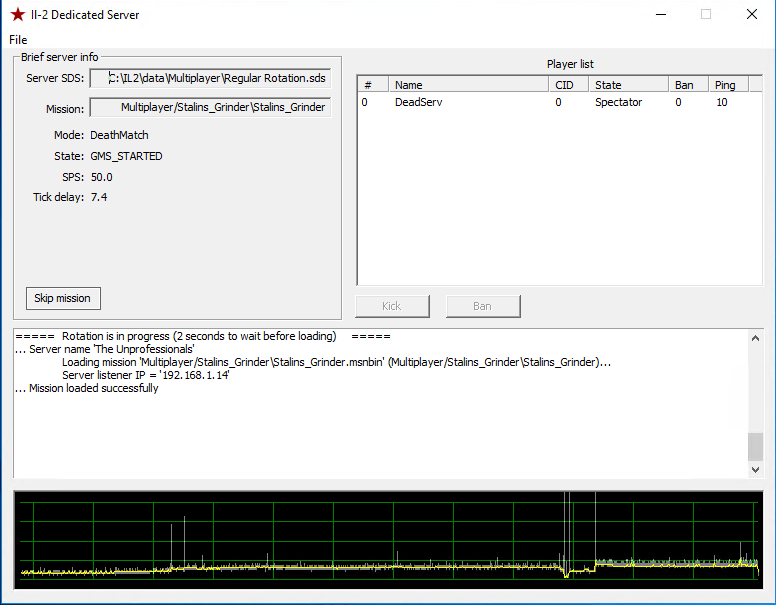Click the log scrollbar thumb

[x=755, y=446]
